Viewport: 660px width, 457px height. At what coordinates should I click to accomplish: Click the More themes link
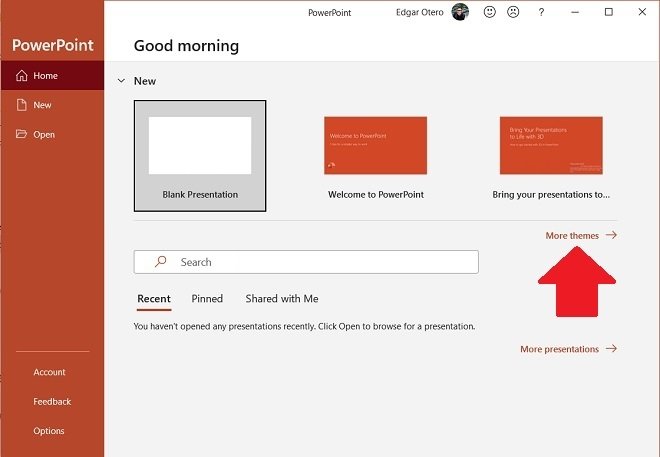pyautogui.click(x=572, y=236)
